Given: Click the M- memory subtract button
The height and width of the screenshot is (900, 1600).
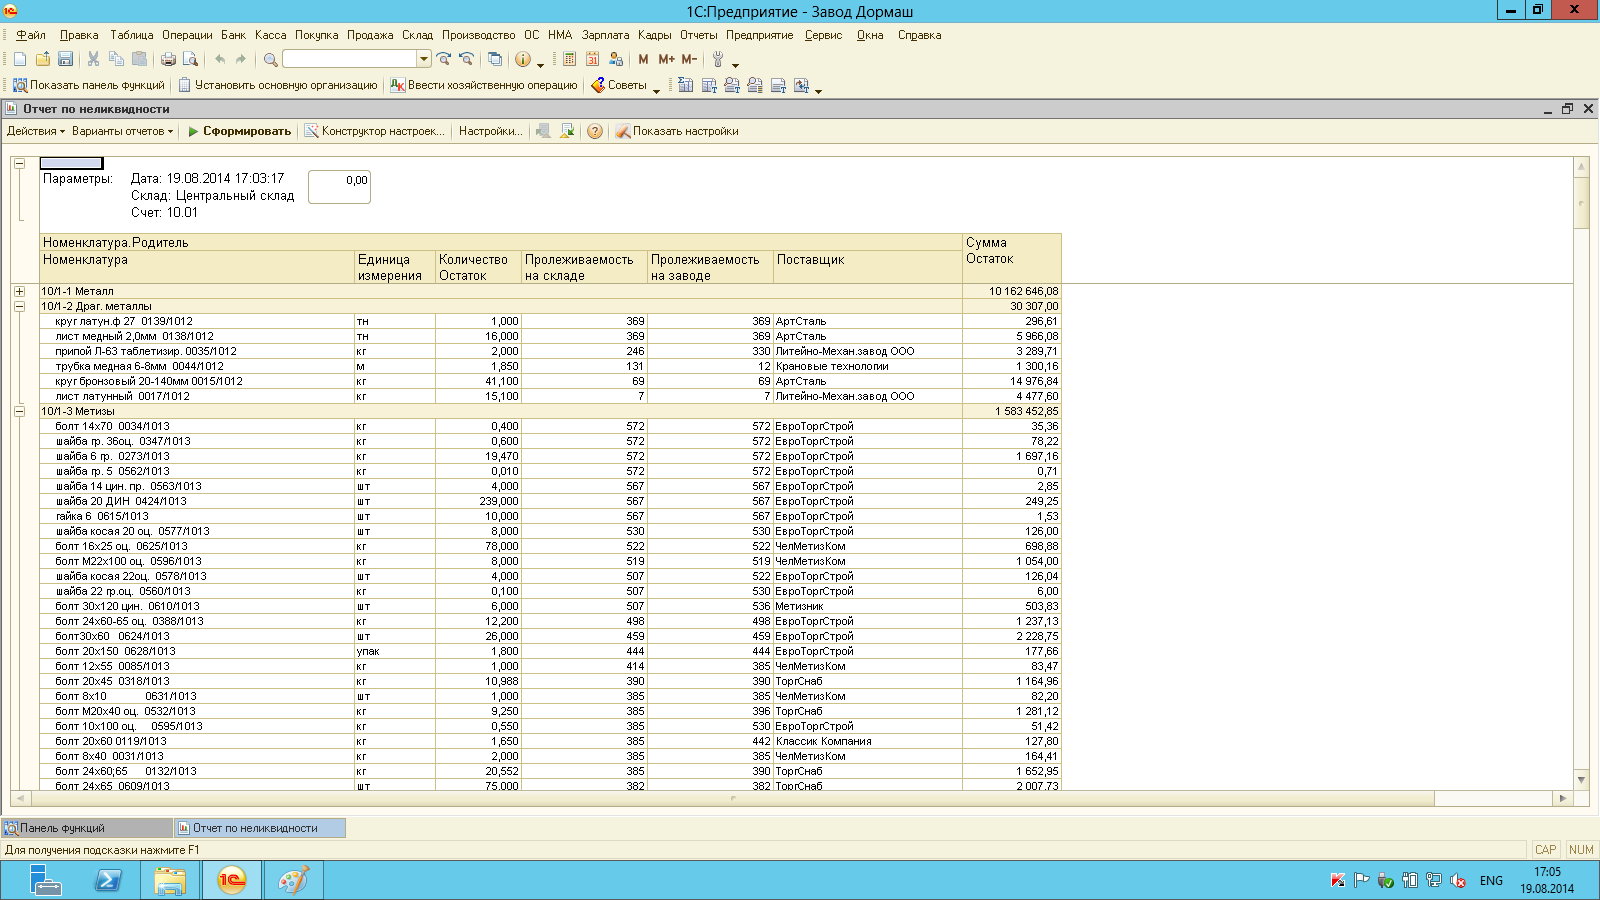Looking at the screenshot, I should point(689,60).
